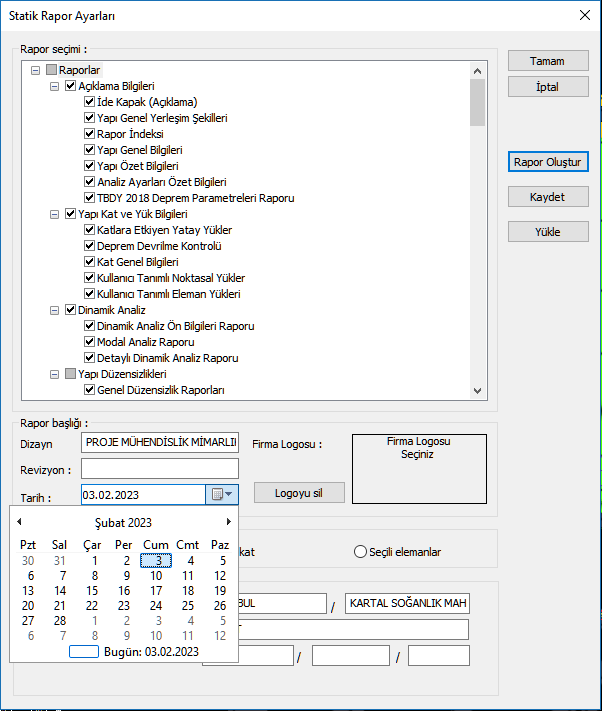
Task: Click scroll down arrow of report list
Action: click(x=477, y=390)
